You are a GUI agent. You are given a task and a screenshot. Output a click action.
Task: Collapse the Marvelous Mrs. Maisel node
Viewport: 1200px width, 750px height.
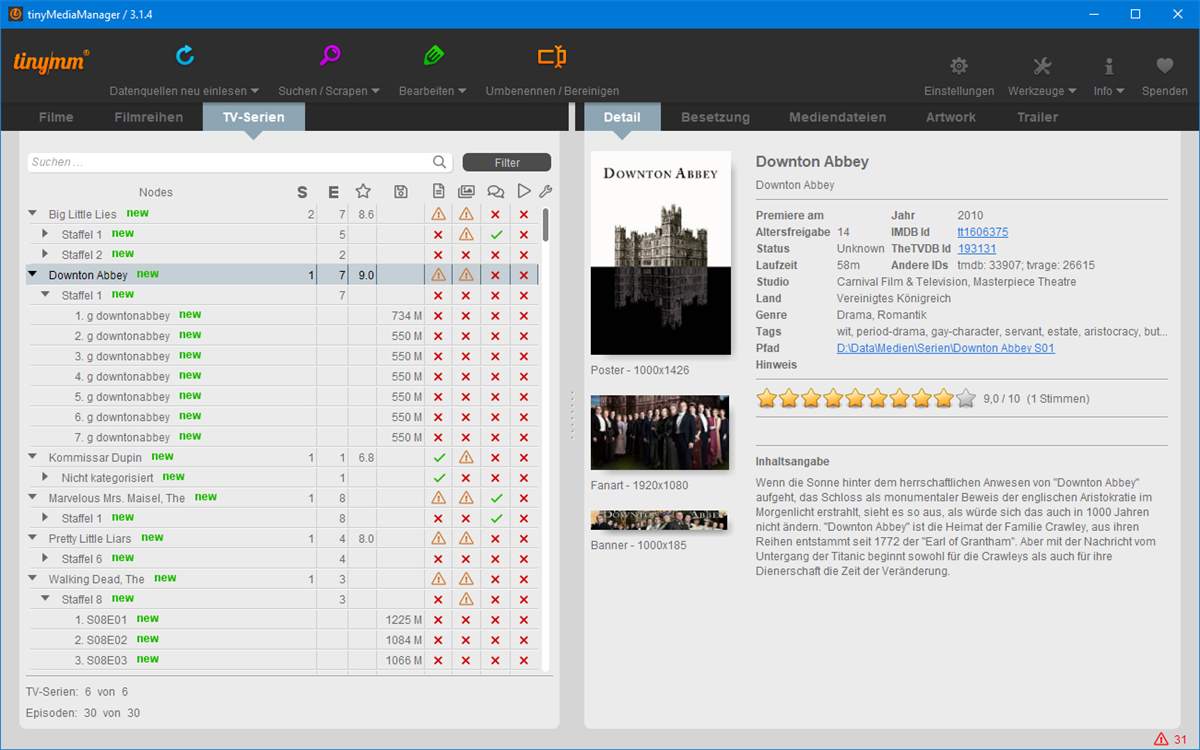(x=32, y=498)
